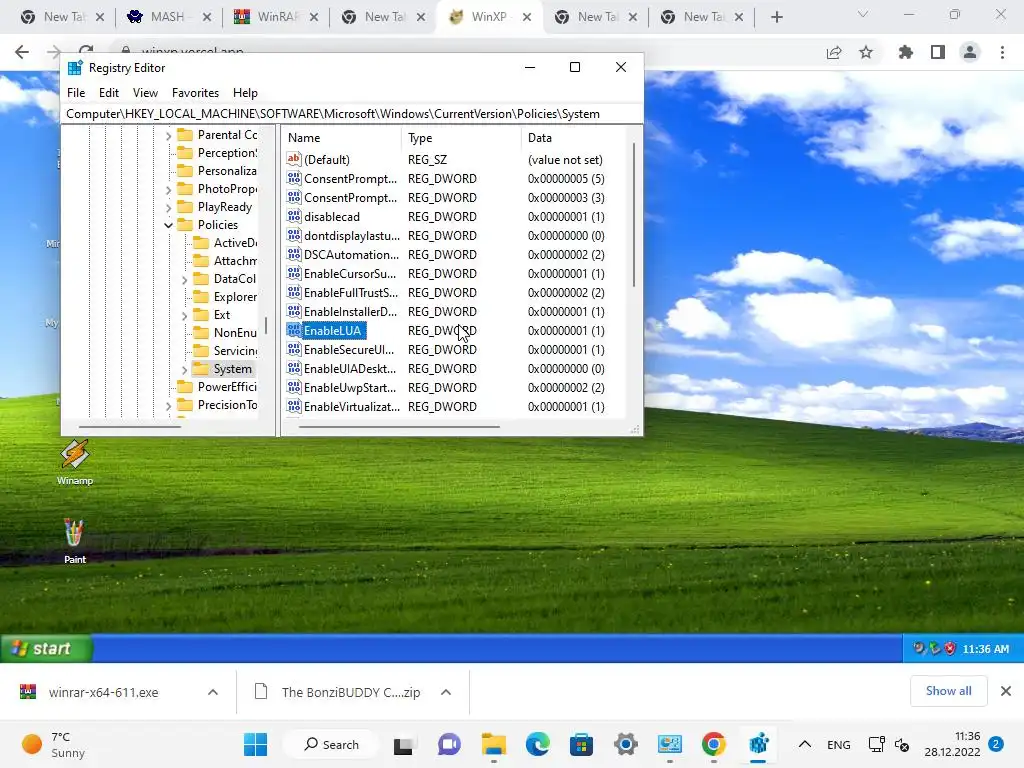Expand the Ext tree node
1024x768 pixels.
pos(184,315)
